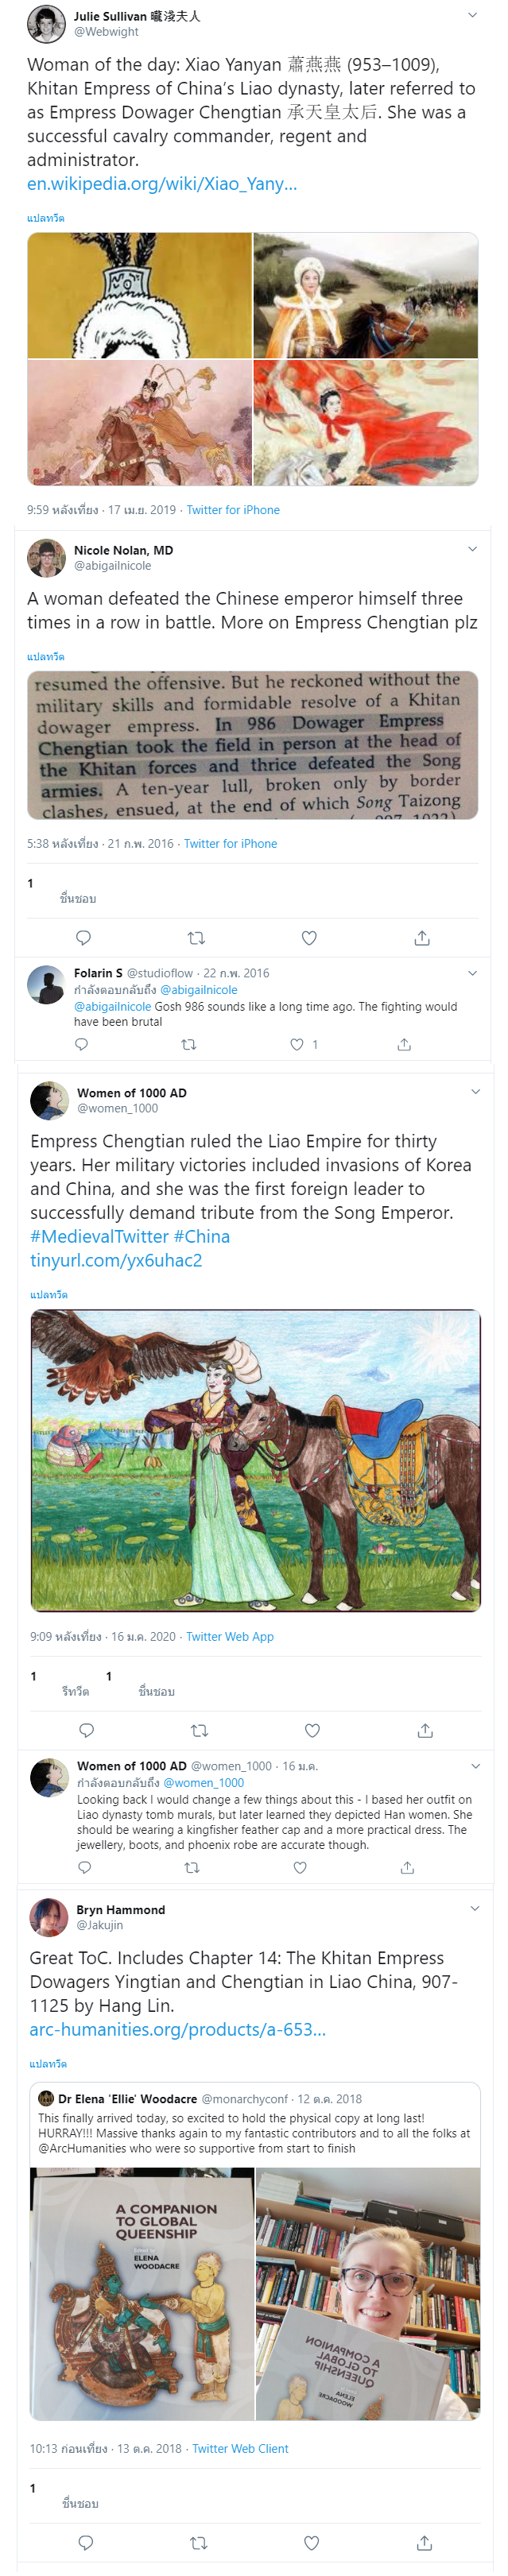Open chevron menu on Bryn Hammond's tweet
Viewport: 508px width, 2576px height.
pos(475,1908)
